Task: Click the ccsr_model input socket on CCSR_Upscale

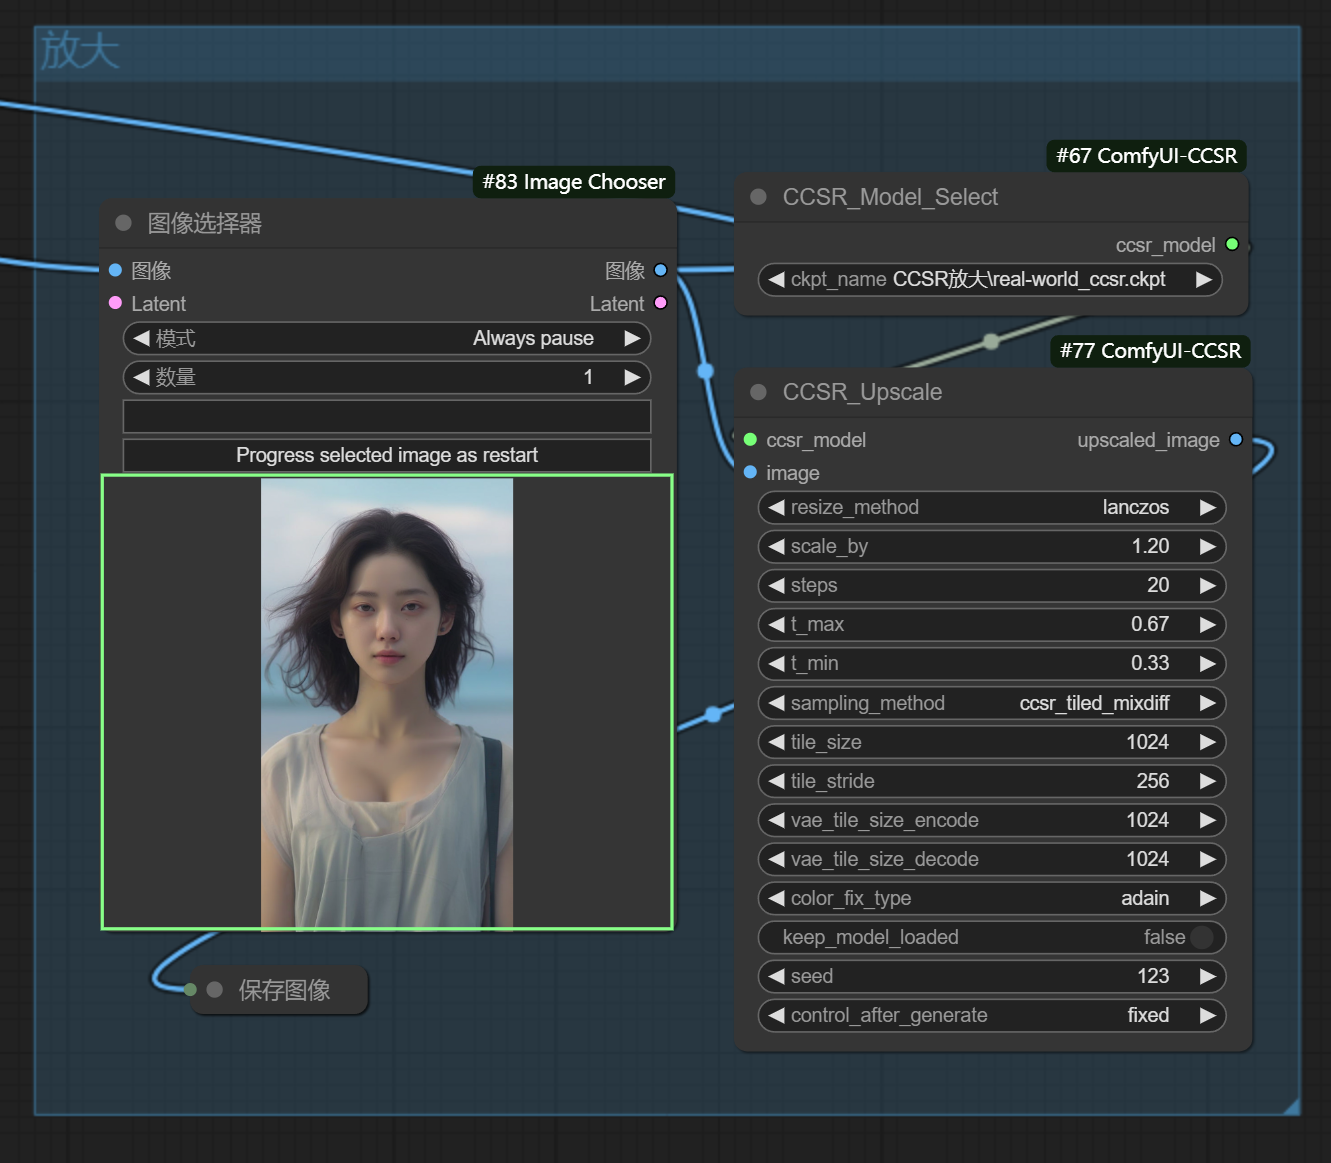Action: [750, 439]
